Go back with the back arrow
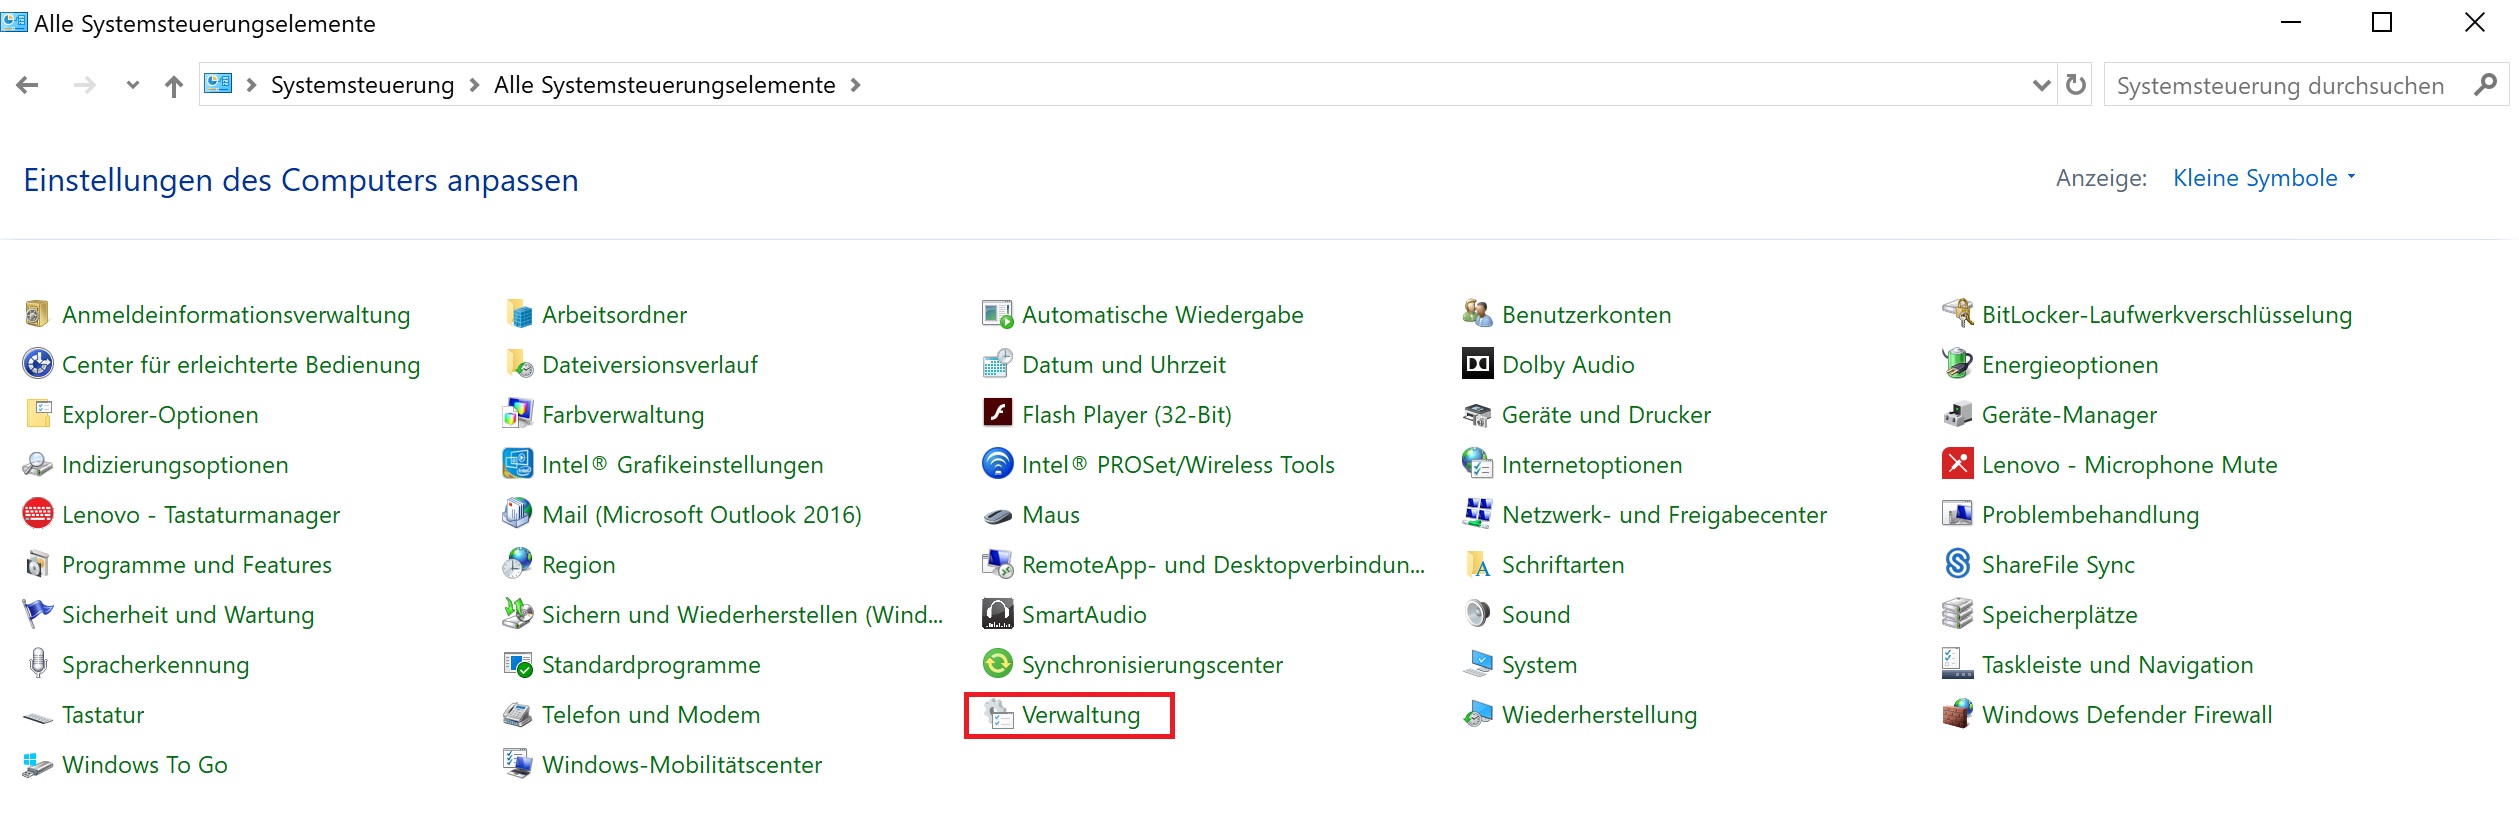The image size is (2519, 825). pos(28,86)
